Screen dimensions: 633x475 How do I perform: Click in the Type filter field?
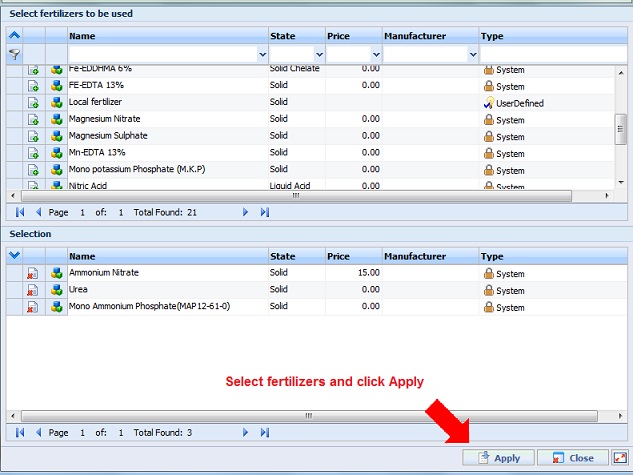(x=554, y=54)
